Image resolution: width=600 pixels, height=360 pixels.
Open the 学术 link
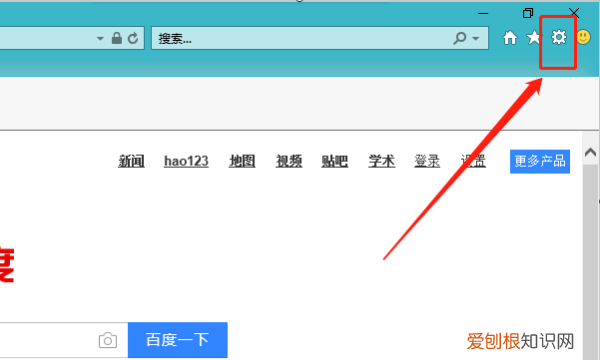tap(382, 161)
